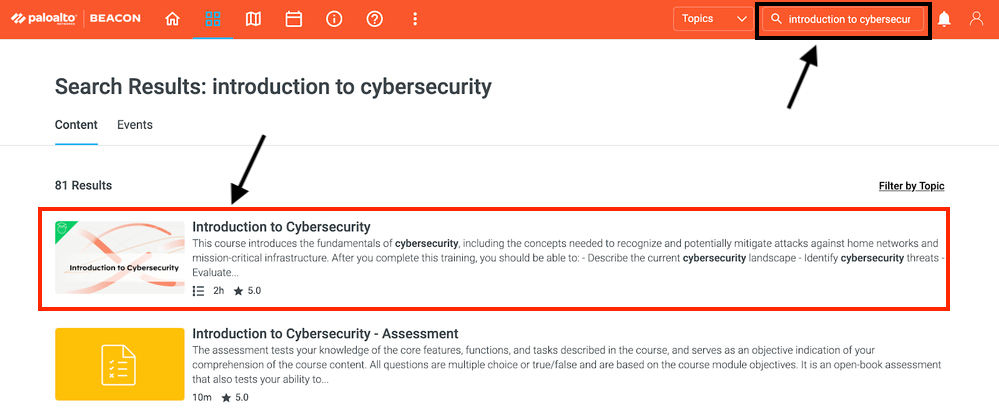Click the Introduction to Cybersecurity course thumbnail

click(120, 258)
